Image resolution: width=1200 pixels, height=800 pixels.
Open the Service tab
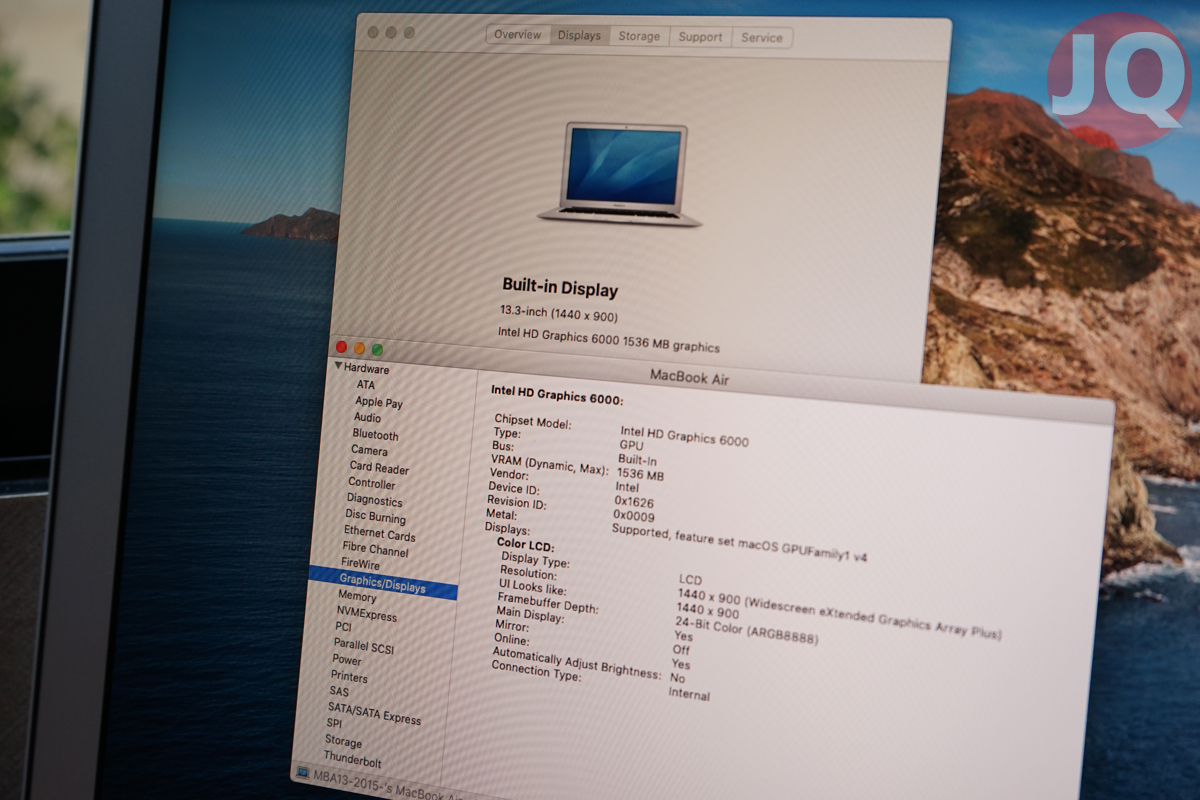762,38
